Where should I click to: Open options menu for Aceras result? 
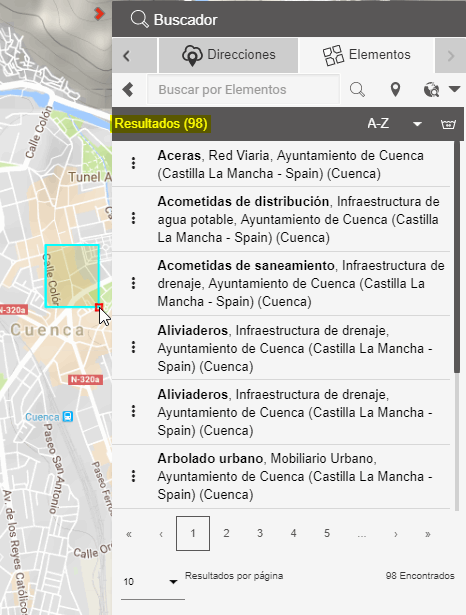(x=133, y=163)
